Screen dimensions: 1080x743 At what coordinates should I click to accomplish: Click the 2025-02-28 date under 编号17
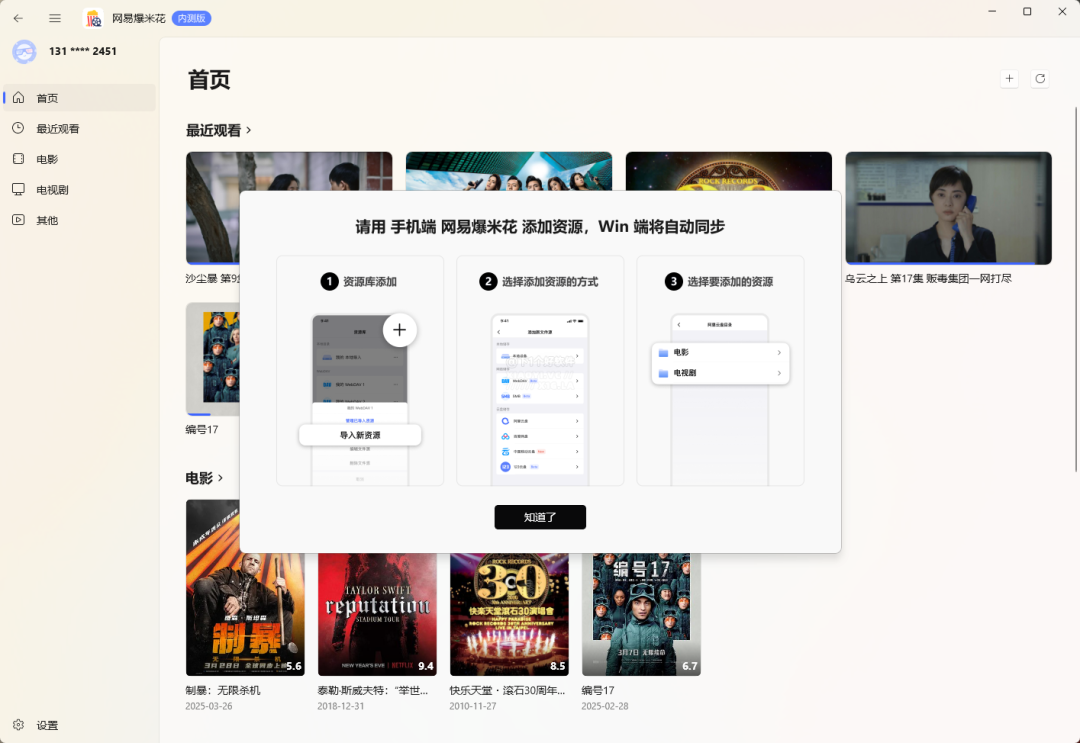[x=605, y=706]
